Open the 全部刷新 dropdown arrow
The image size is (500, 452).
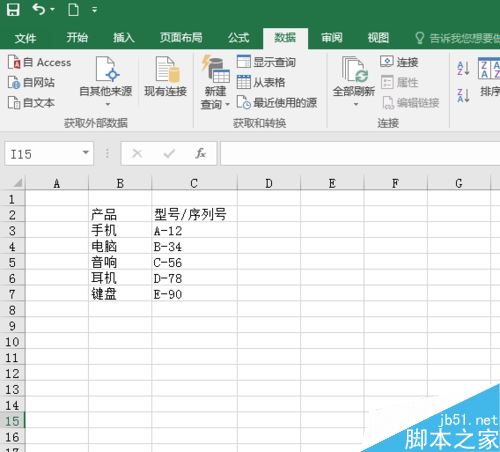[356, 104]
